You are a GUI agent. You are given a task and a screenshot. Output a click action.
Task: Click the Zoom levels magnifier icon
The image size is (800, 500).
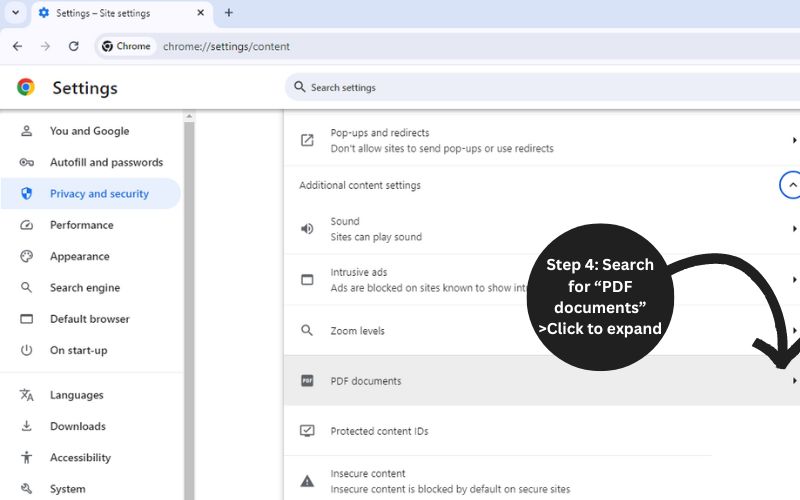(x=307, y=330)
